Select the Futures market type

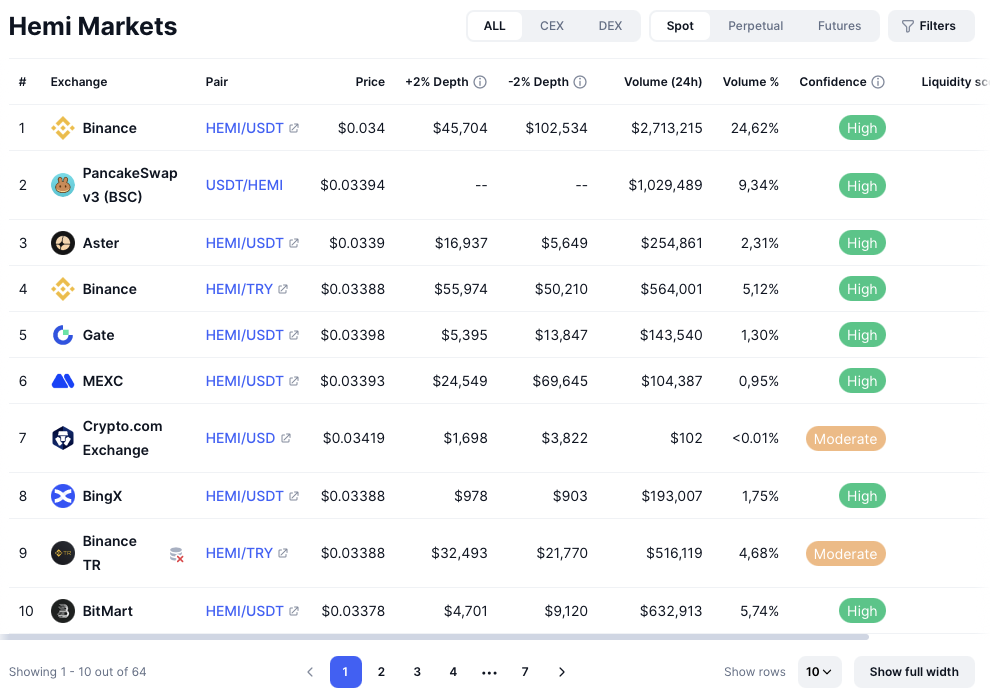(x=839, y=26)
